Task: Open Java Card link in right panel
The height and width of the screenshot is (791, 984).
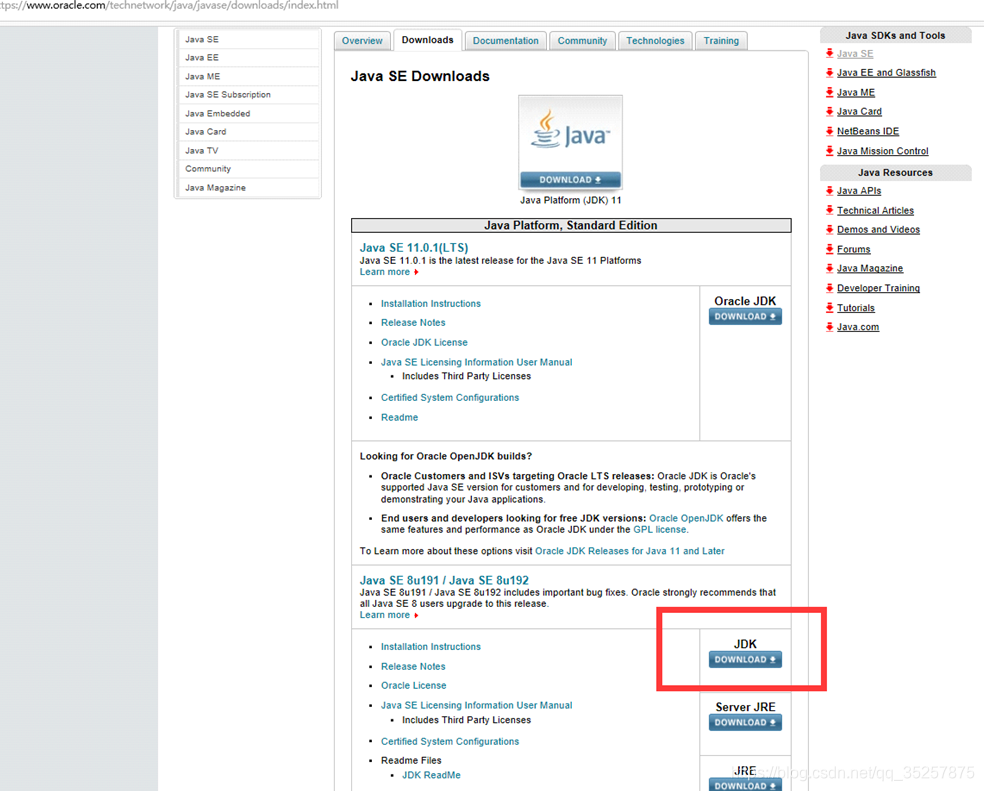Action: (x=859, y=111)
